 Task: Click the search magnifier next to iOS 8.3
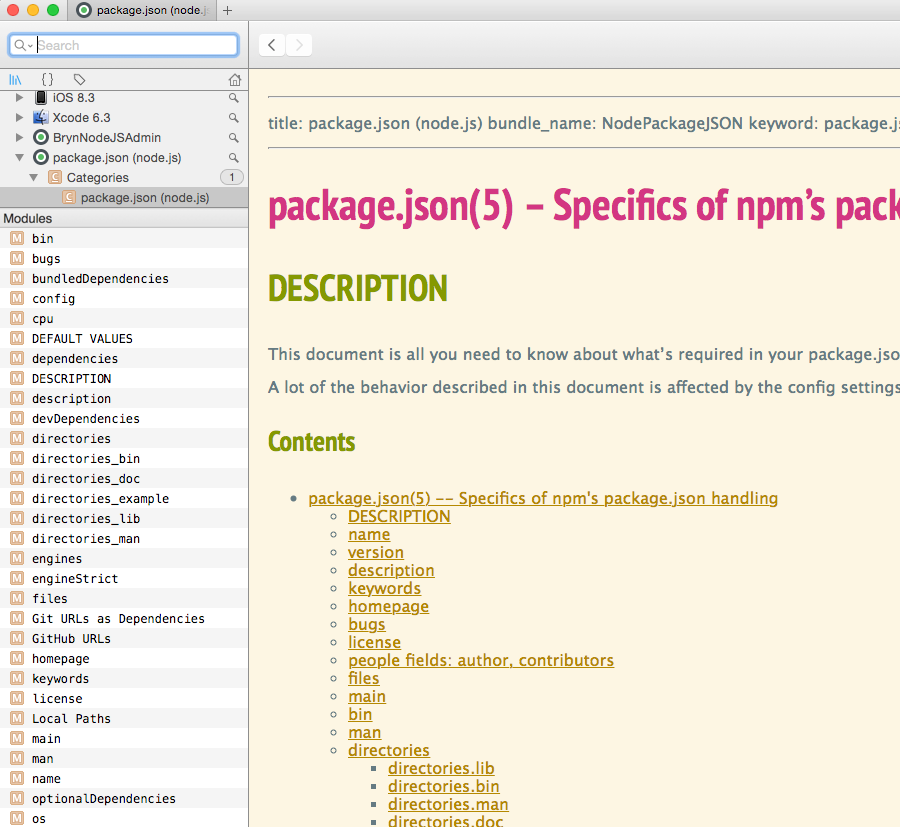click(233, 98)
